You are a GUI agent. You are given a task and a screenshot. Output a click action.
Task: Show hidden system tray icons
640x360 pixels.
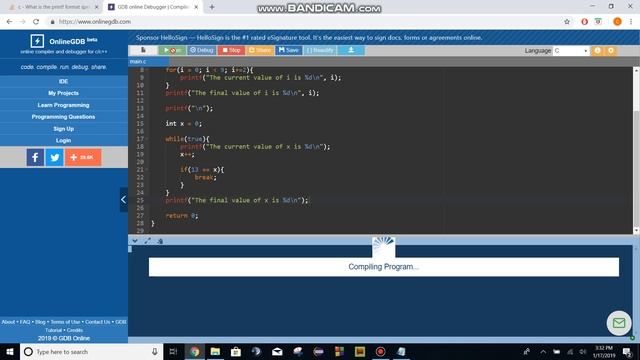(x=543, y=351)
